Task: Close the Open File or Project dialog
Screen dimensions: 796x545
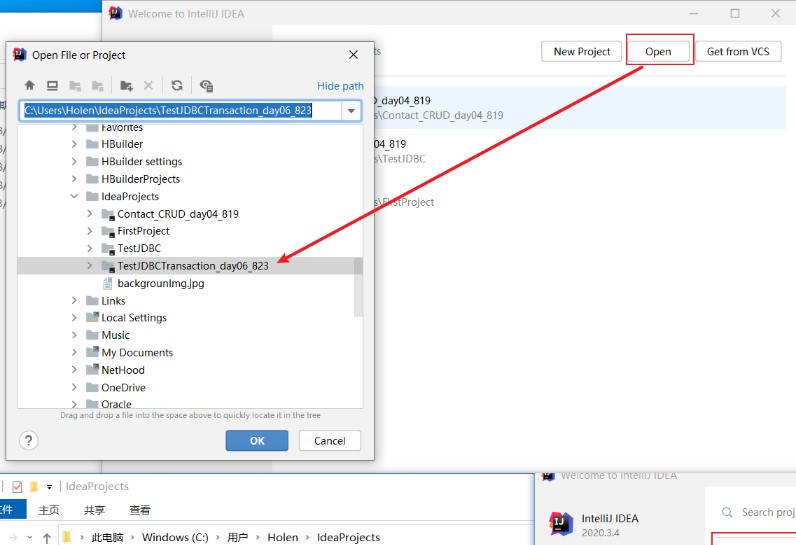Action: click(353, 55)
